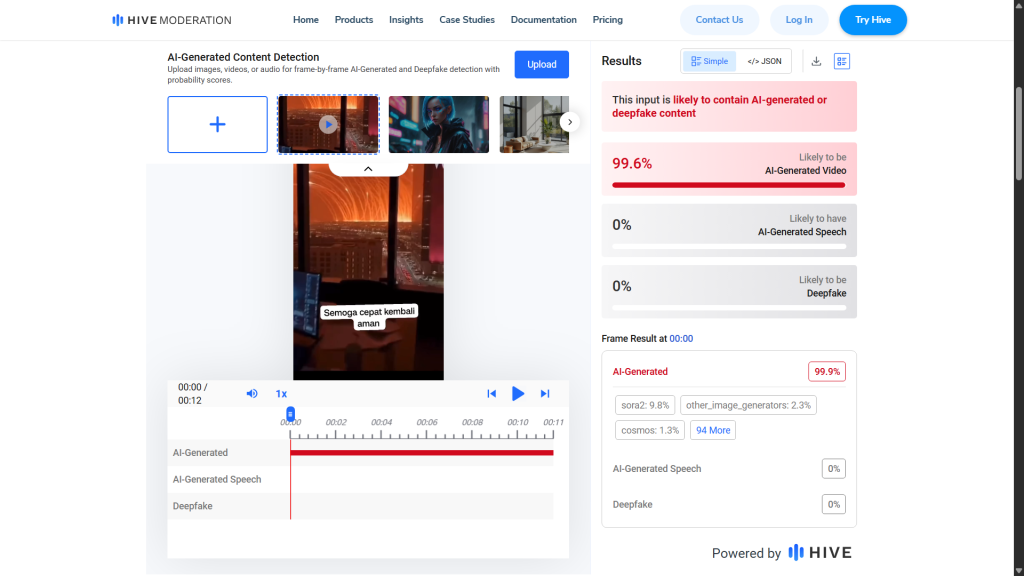This screenshot has width=1024, height=576.
Task: Mute the video volume speaker icon
Action: tap(252, 394)
